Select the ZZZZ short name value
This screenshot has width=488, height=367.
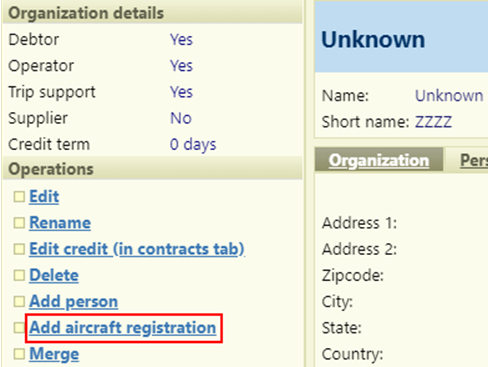point(433,122)
